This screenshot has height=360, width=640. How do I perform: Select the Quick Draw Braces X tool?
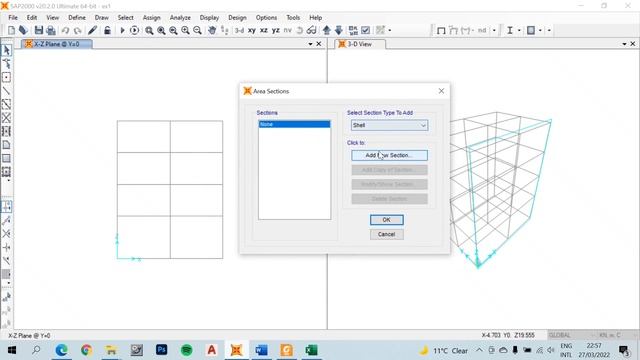(7, 118)
